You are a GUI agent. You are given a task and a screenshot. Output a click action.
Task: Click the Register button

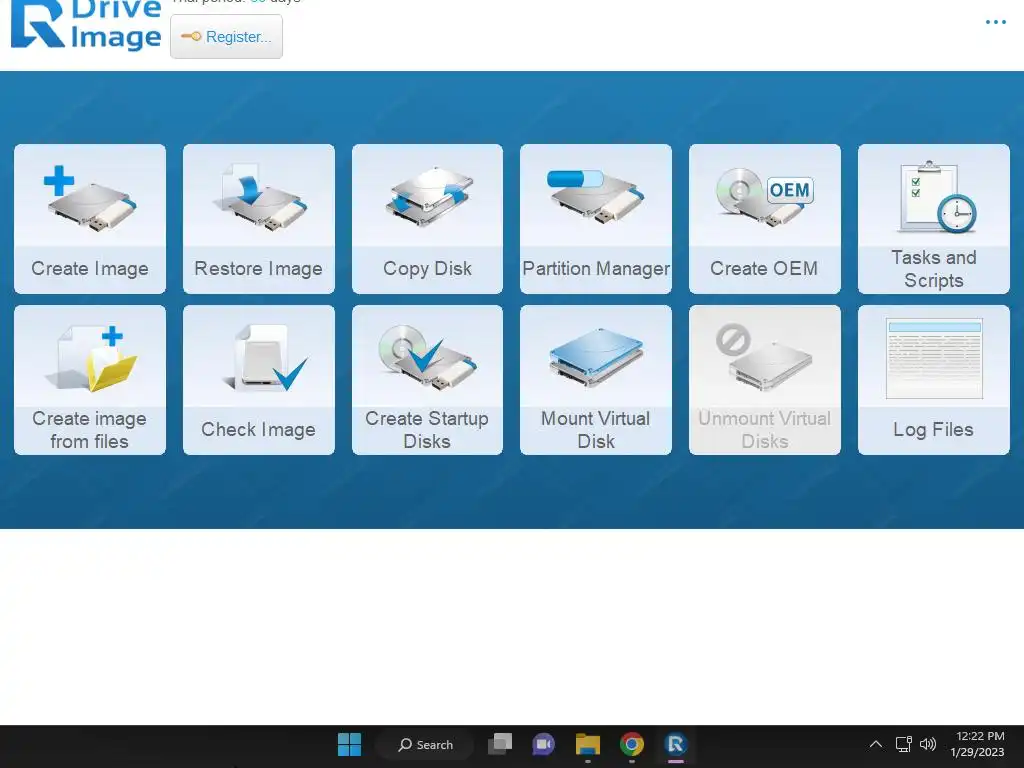227,37
